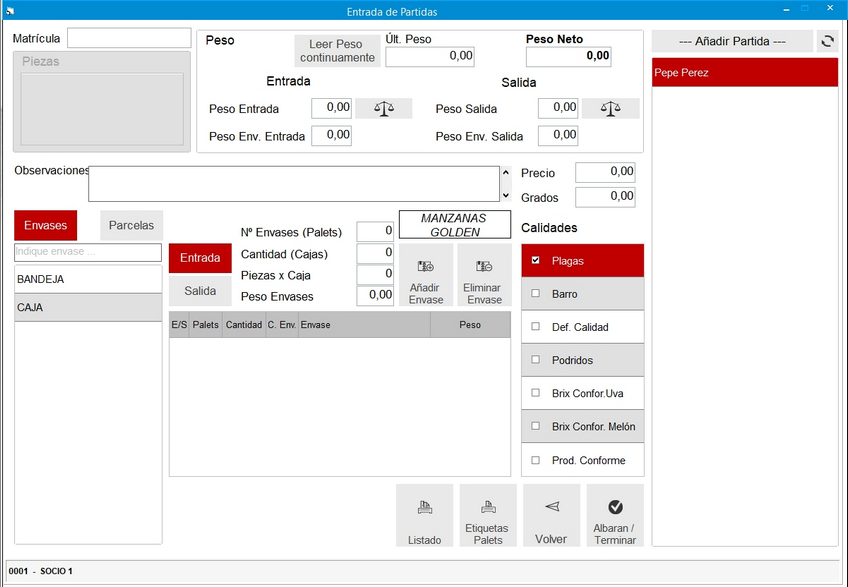Click the Envase column header
This screenshot has height=587, width=848.
[365, 325]
